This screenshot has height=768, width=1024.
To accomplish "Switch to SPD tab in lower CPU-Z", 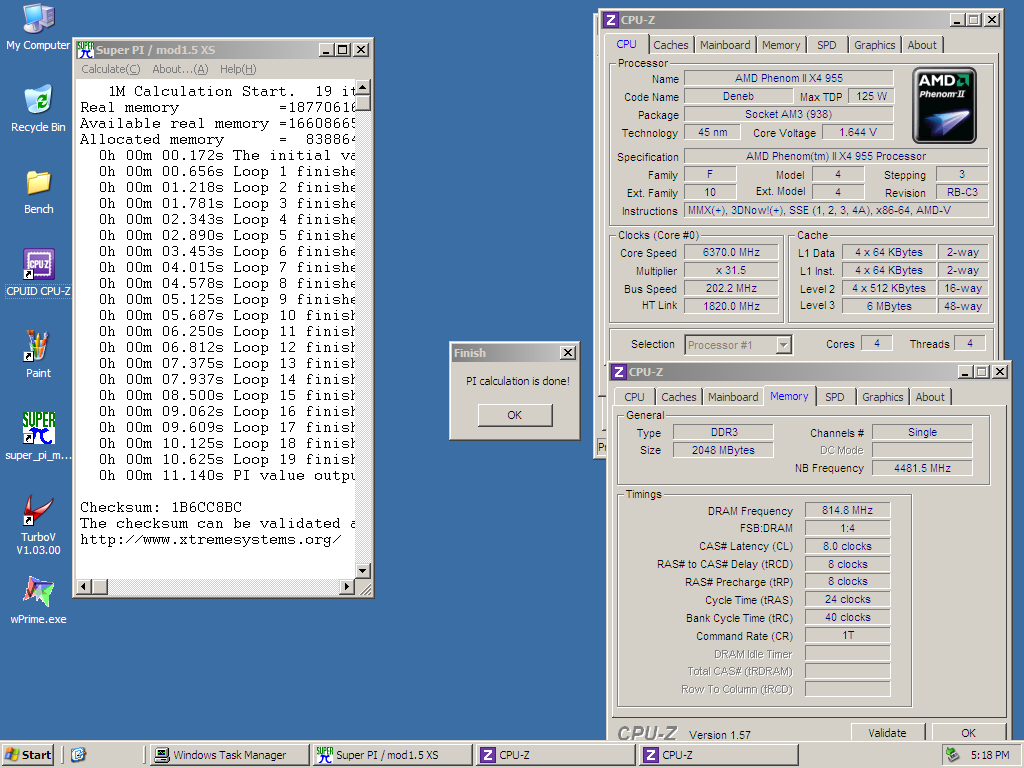I will point(835,397).
